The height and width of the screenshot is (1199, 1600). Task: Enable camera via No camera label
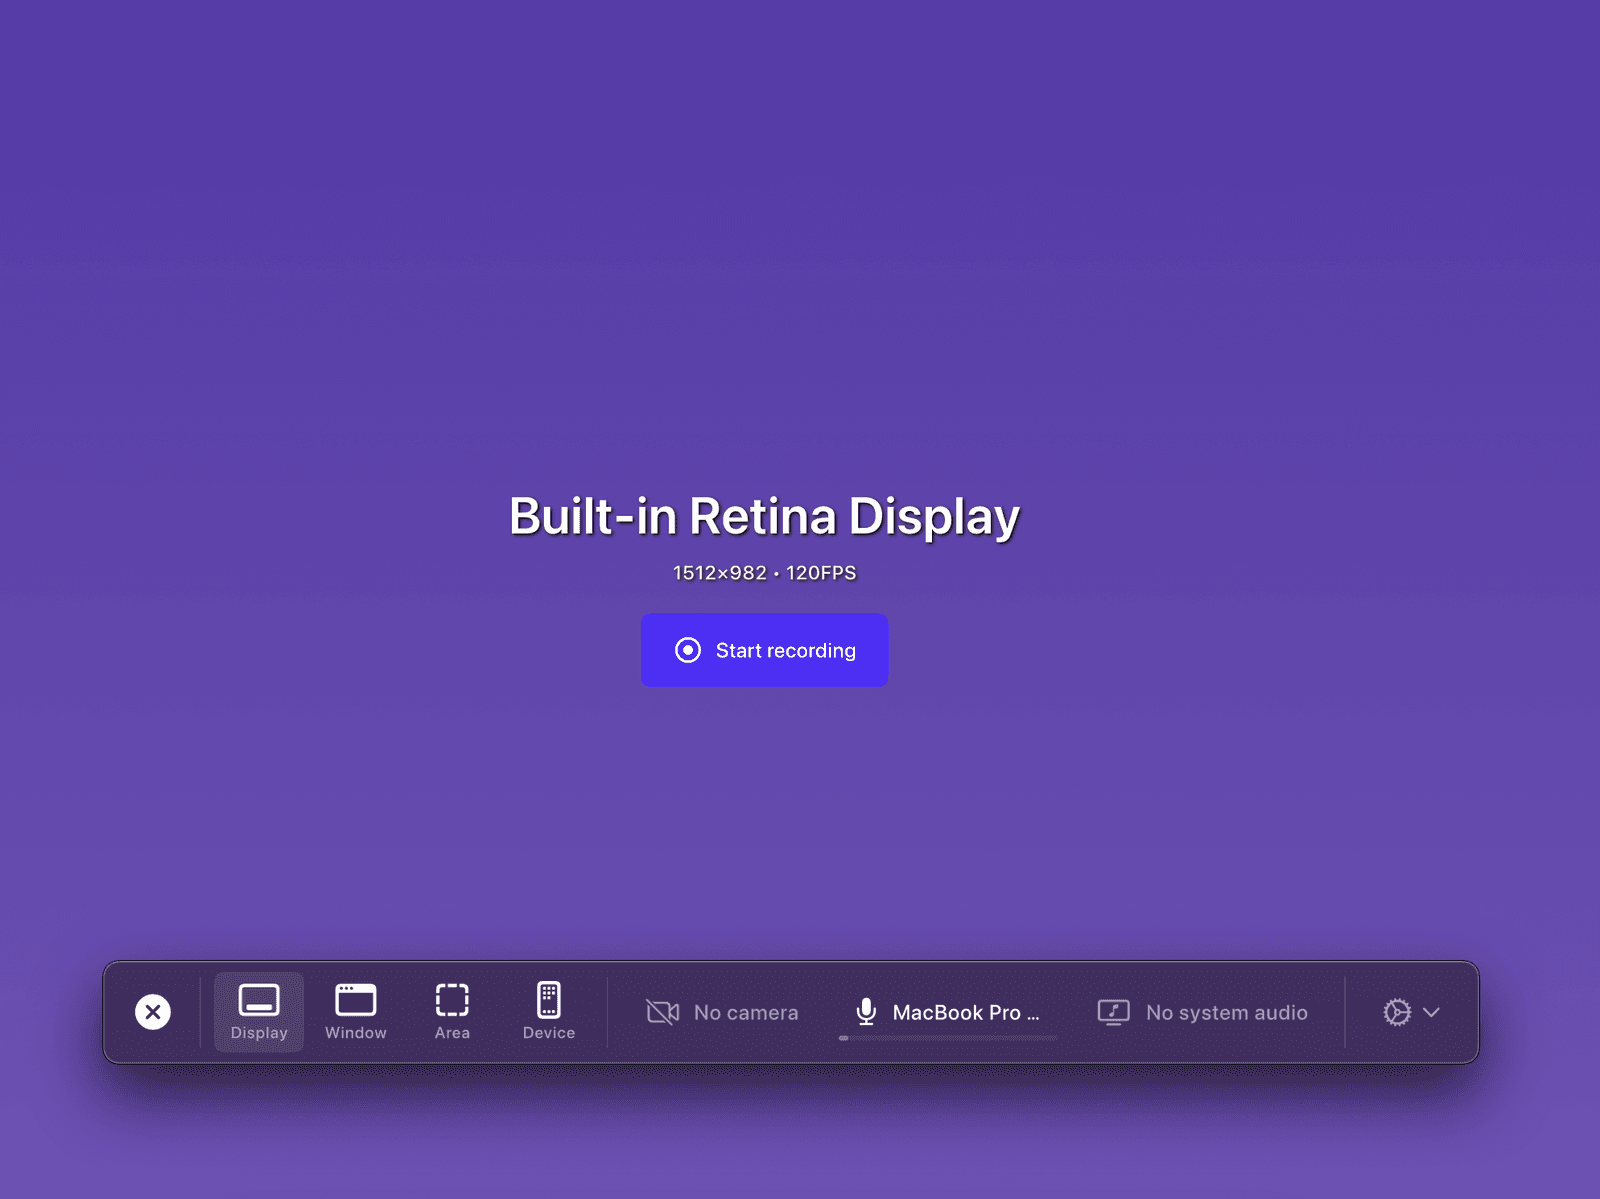[746, 1013]
